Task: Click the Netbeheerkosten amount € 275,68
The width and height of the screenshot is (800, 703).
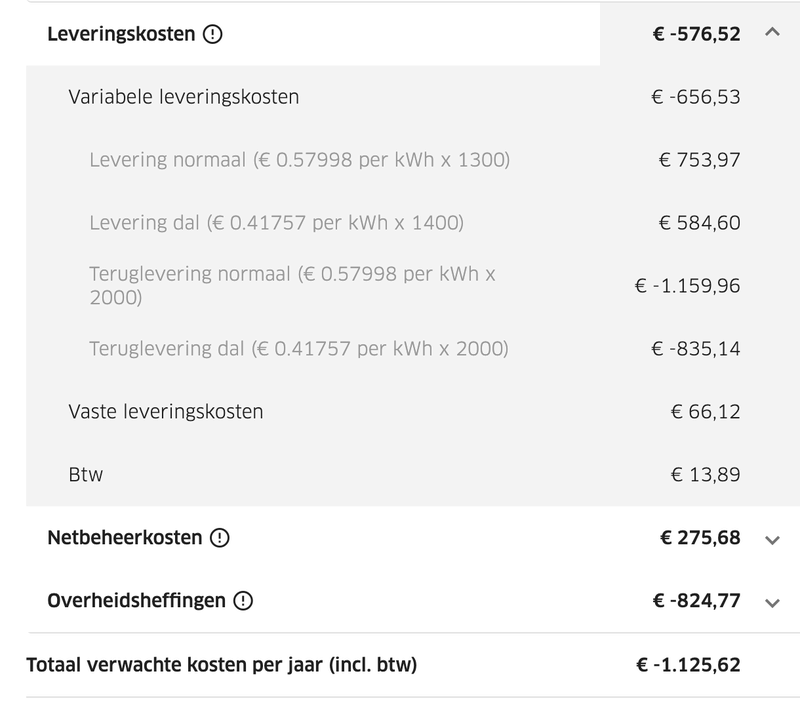Action: 700,538
